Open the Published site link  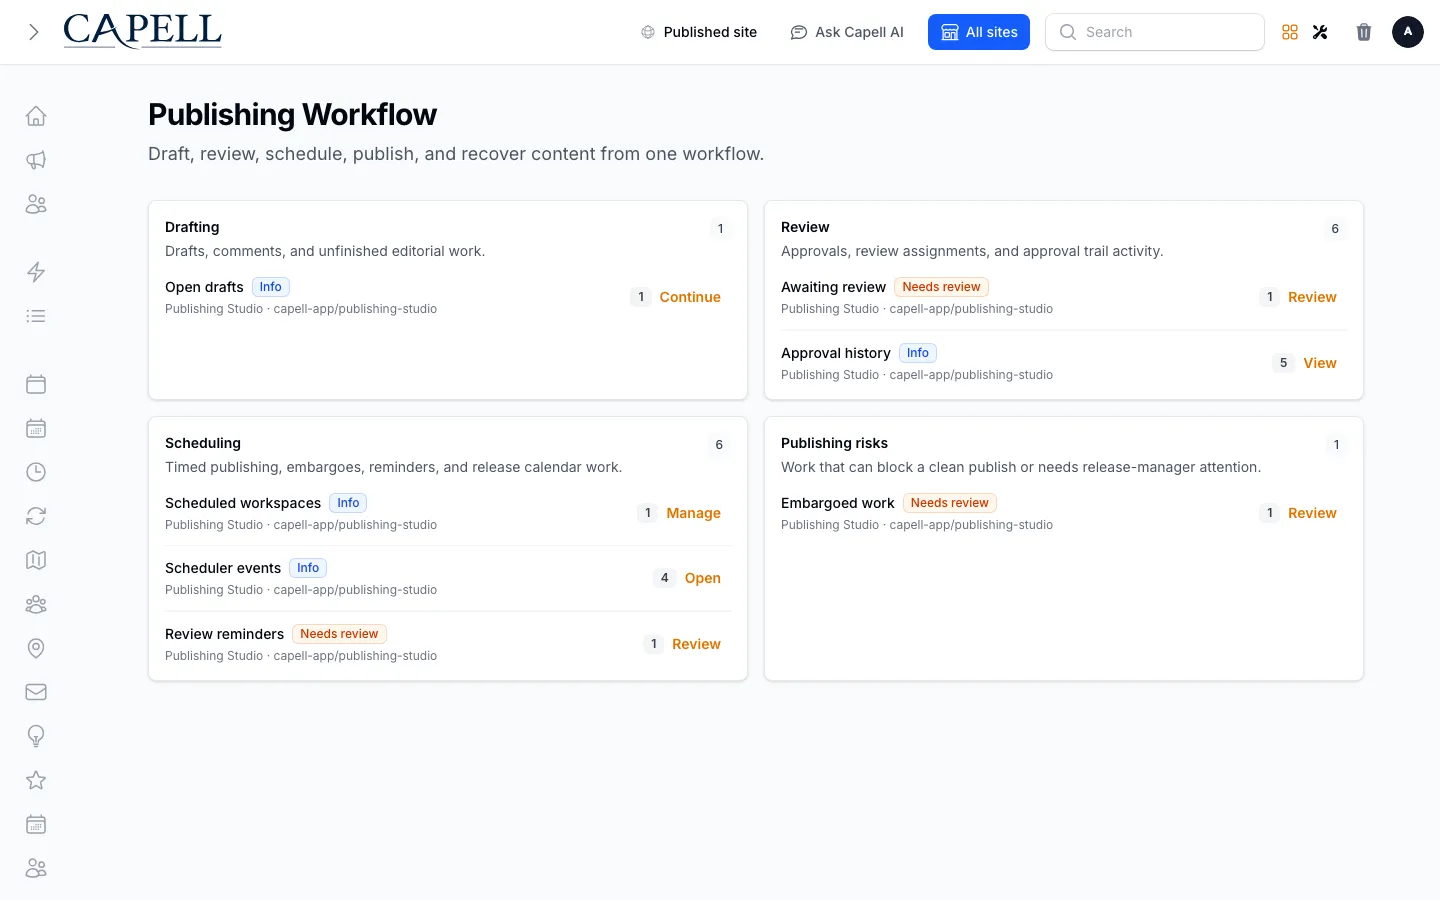tap(699, 32)
